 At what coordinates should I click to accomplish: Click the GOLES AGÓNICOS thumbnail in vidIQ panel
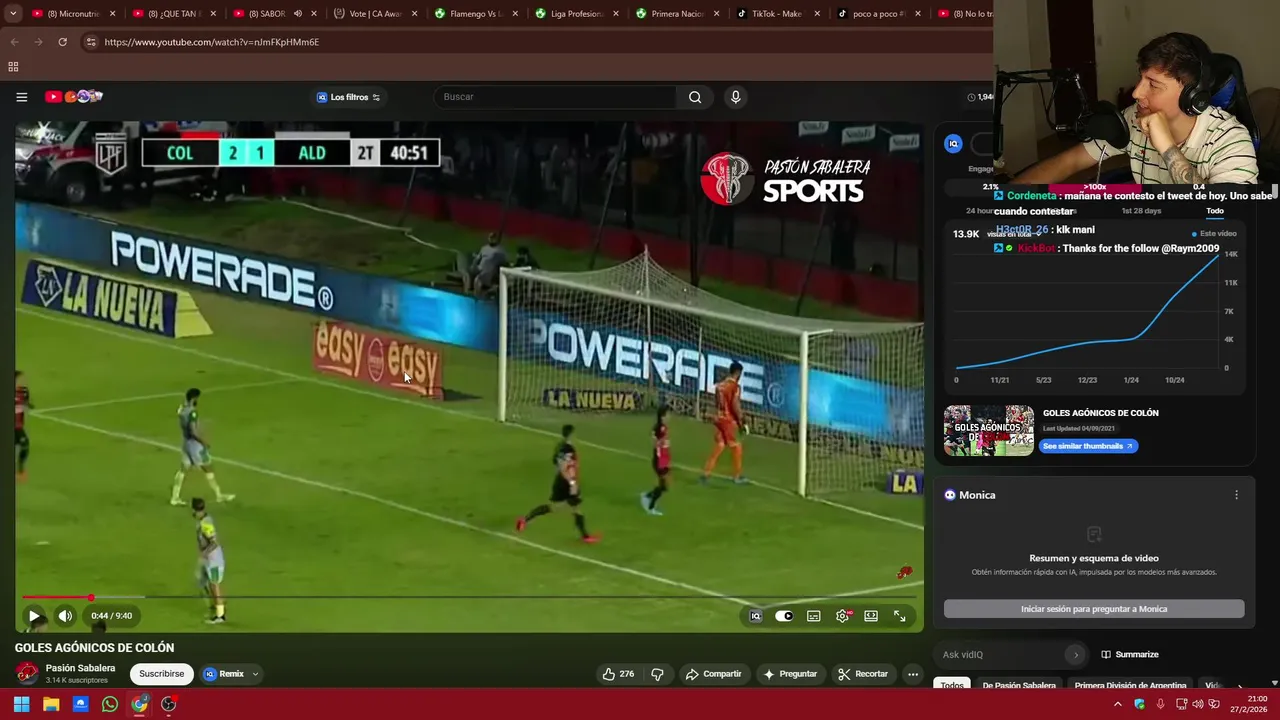click(x=989, y=430)
